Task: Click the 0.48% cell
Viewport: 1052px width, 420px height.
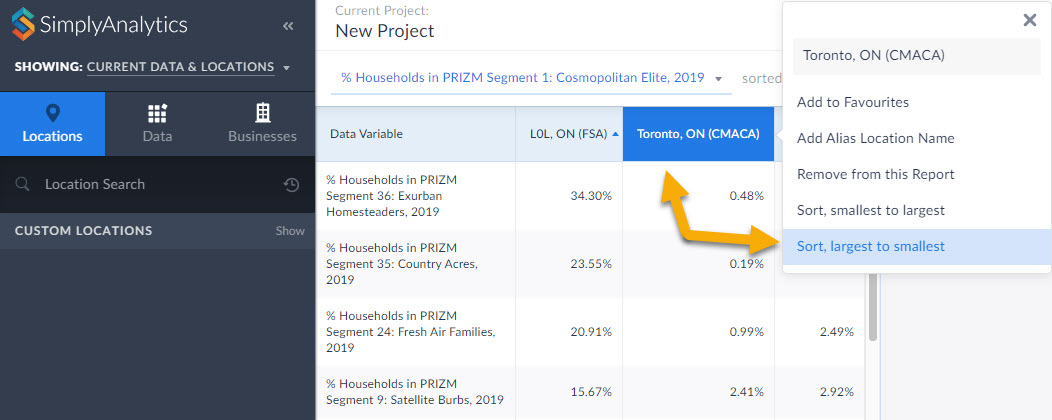Action: pyautogui.click(x=747, y=196)
